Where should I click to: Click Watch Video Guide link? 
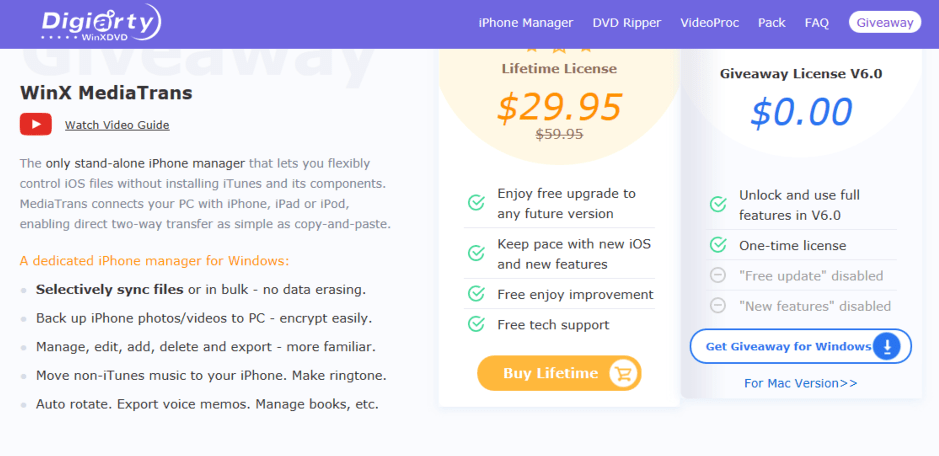point(117,125)
